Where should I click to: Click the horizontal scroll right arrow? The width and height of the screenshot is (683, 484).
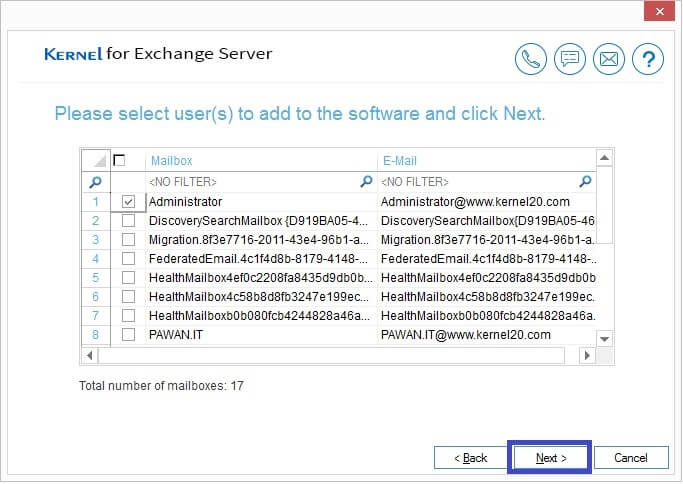[x=587, y=355]
